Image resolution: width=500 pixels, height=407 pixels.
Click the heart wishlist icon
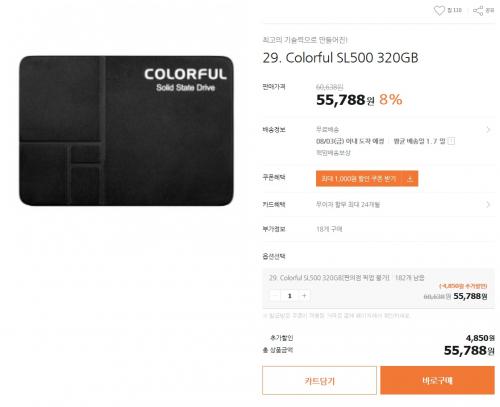439,11
